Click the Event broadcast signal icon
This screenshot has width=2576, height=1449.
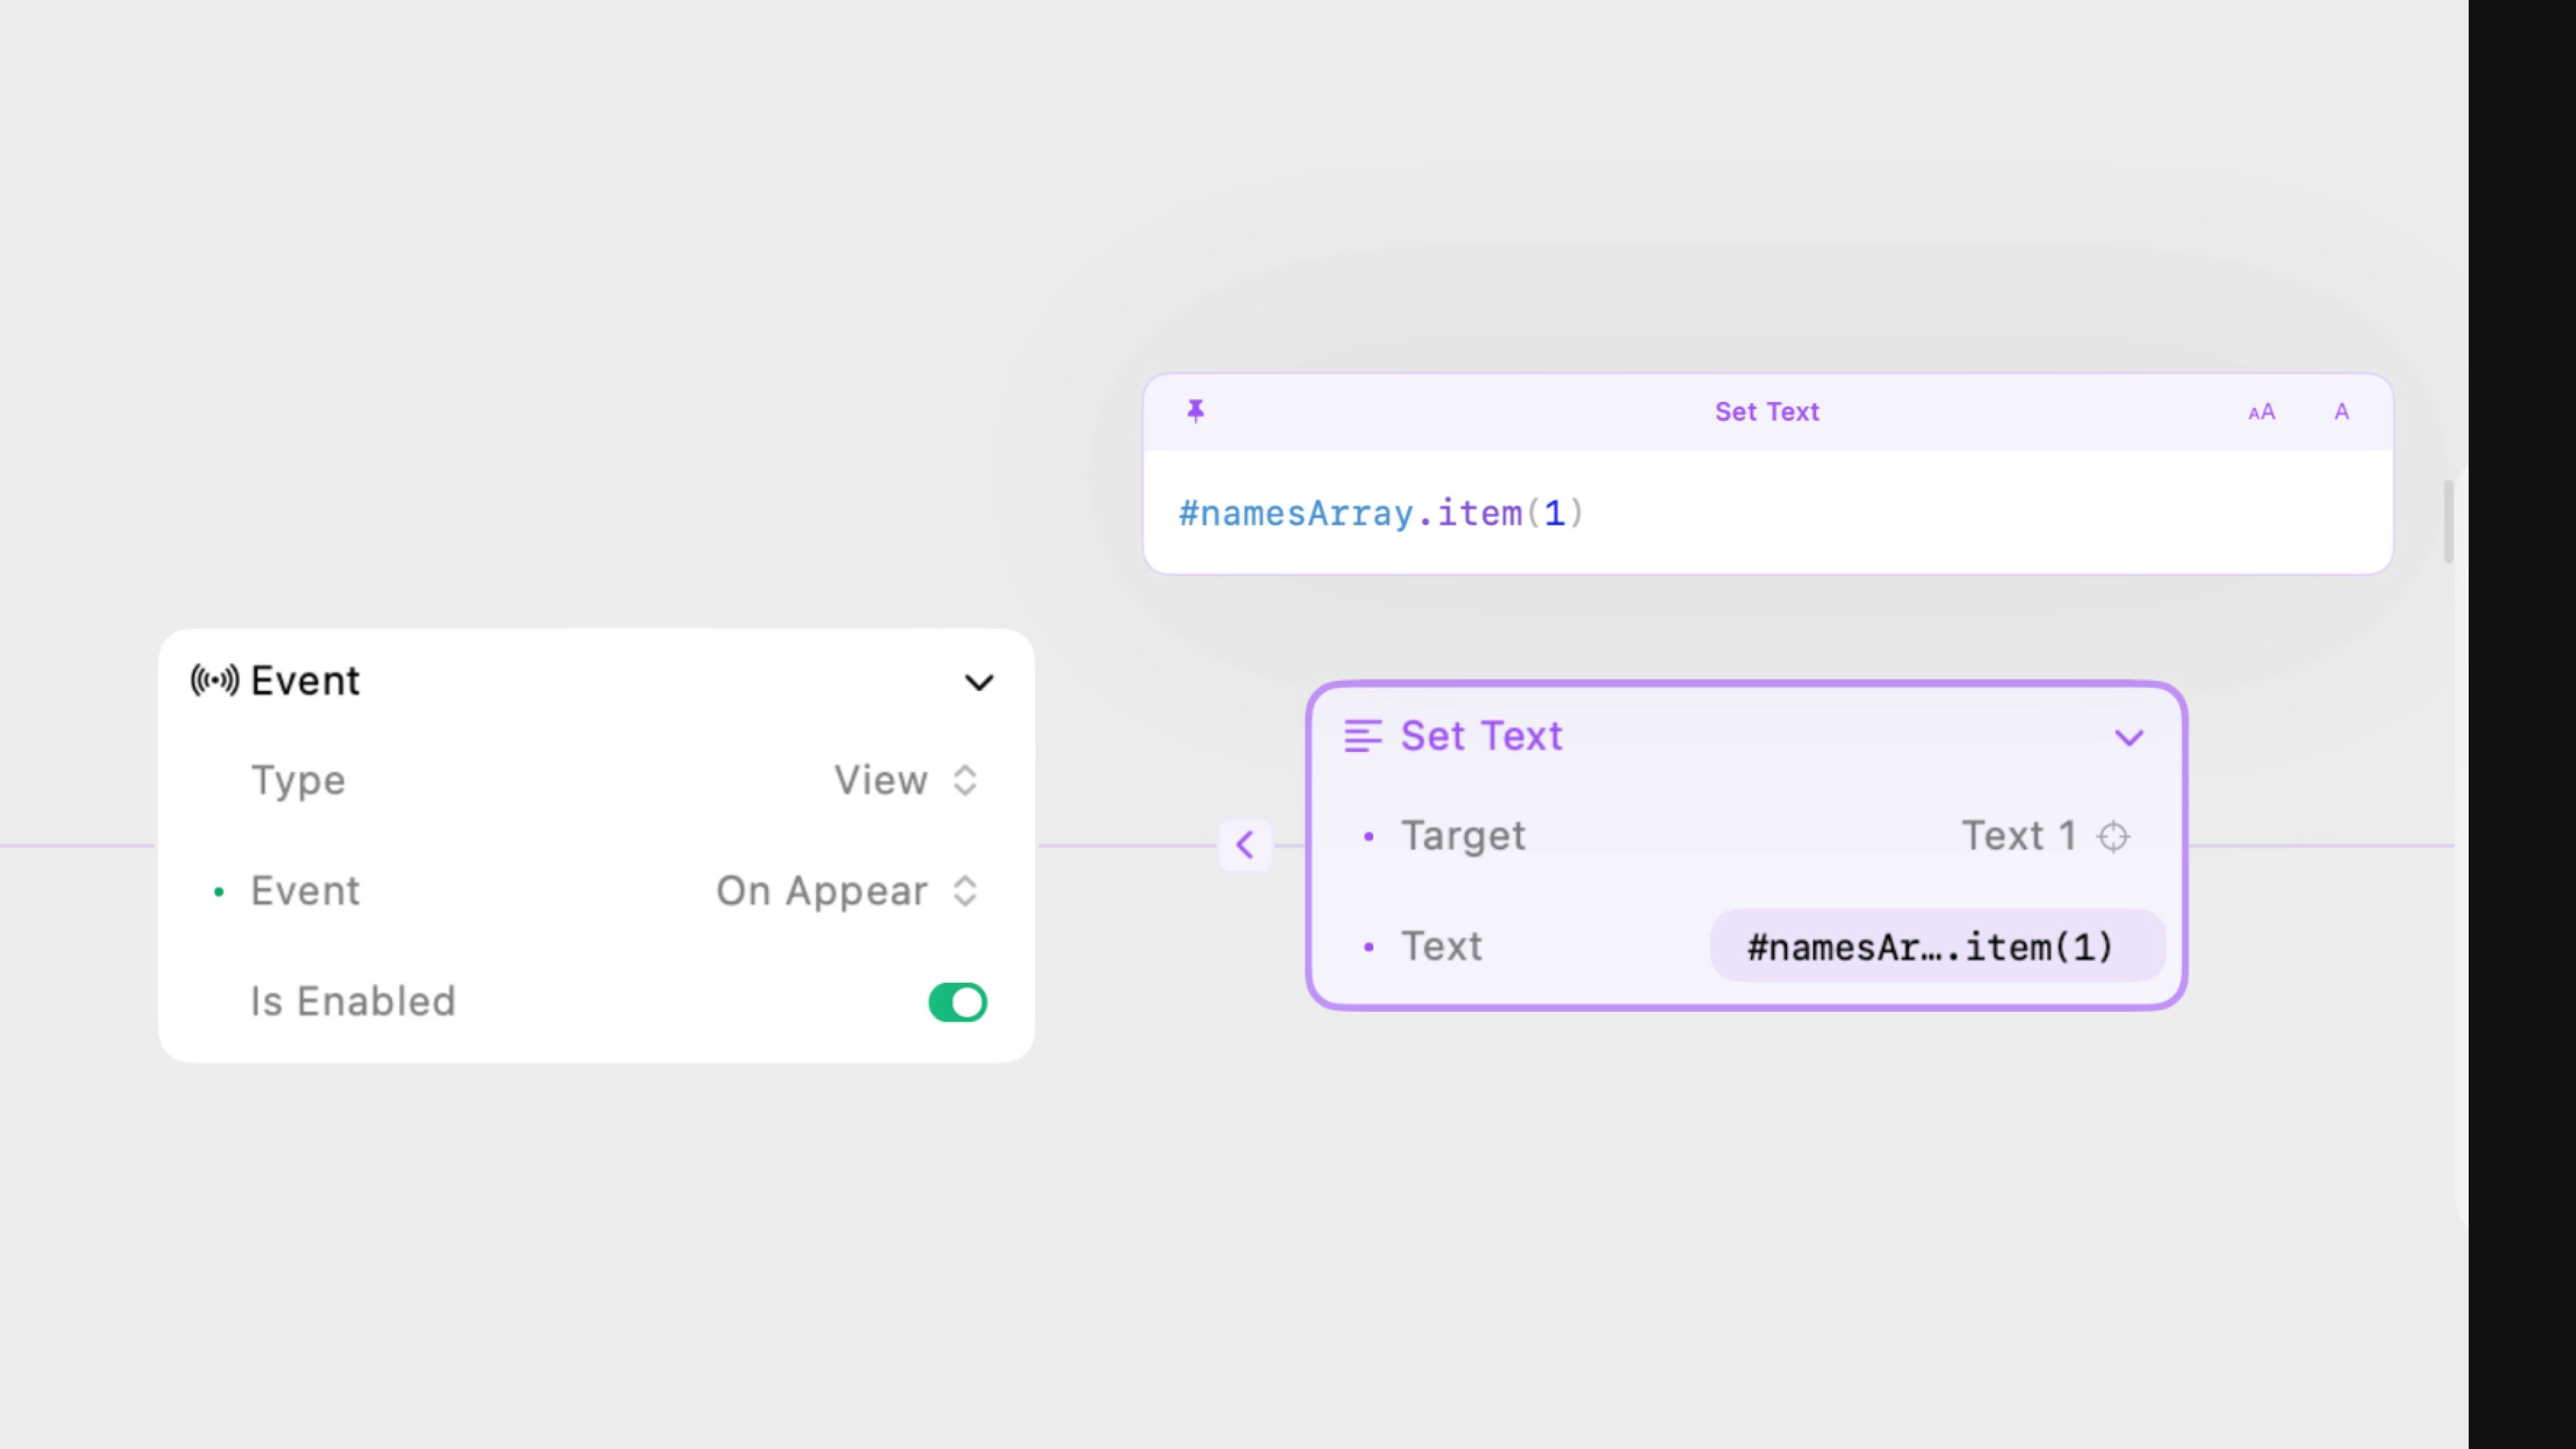point(215,681)
